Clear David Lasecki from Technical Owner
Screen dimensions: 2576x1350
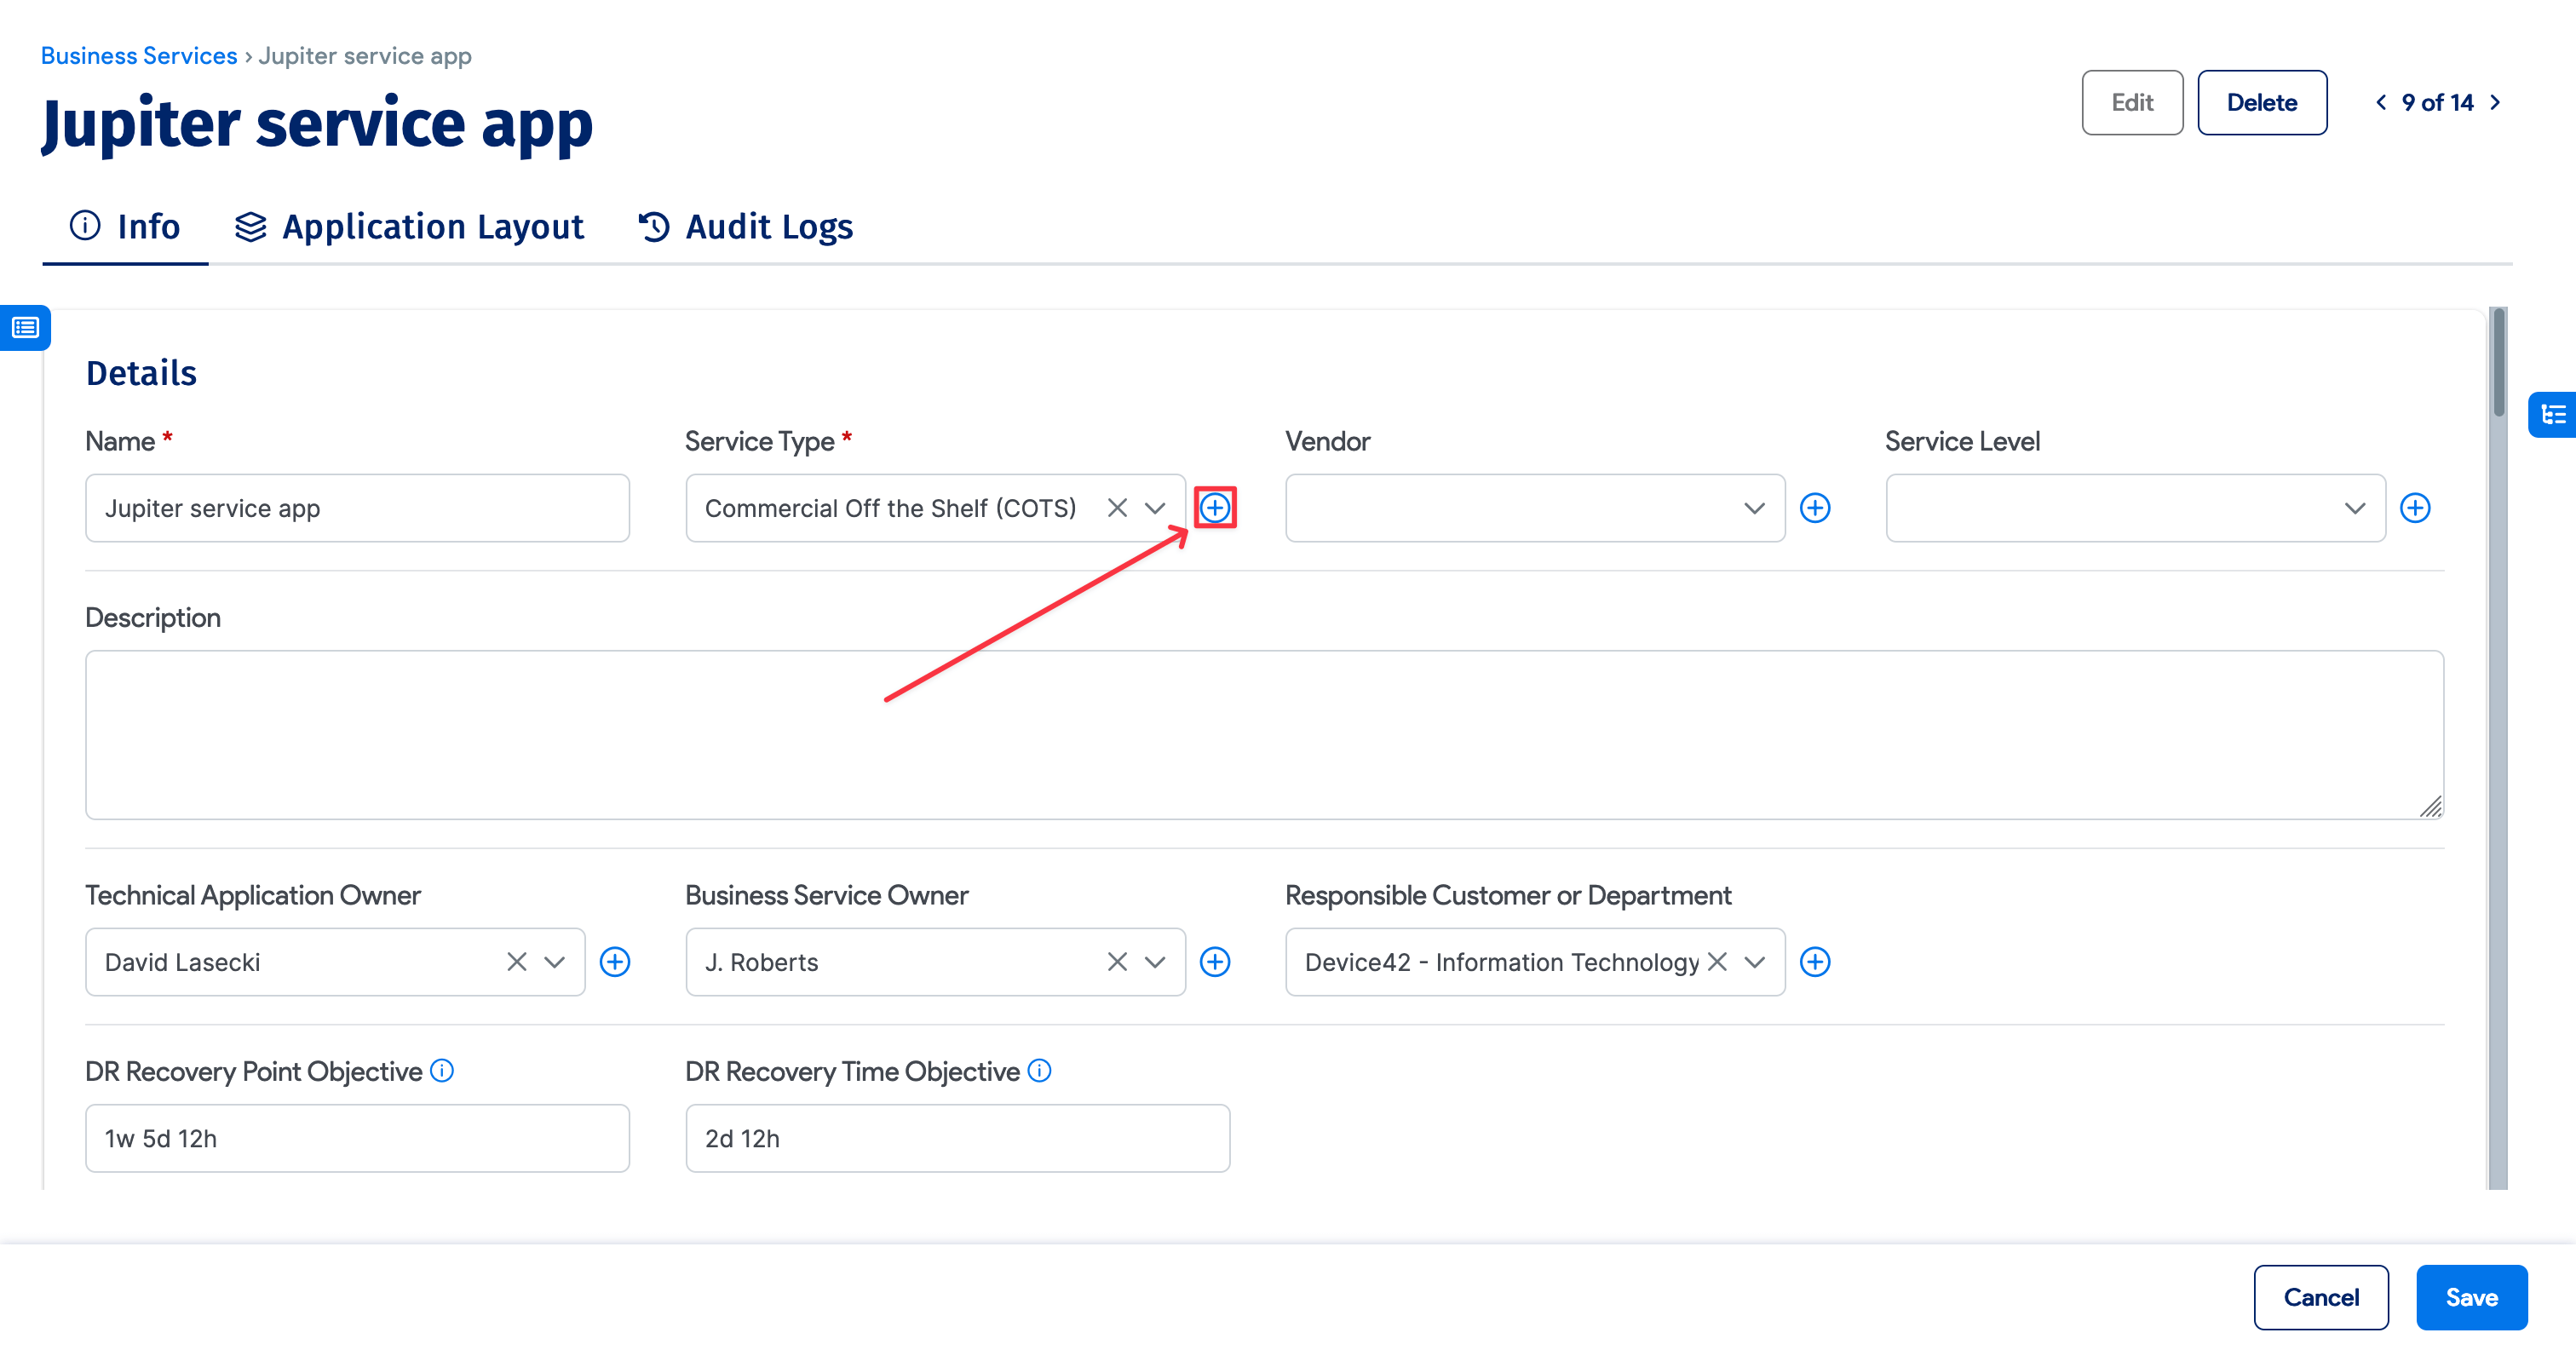(516, 962)
